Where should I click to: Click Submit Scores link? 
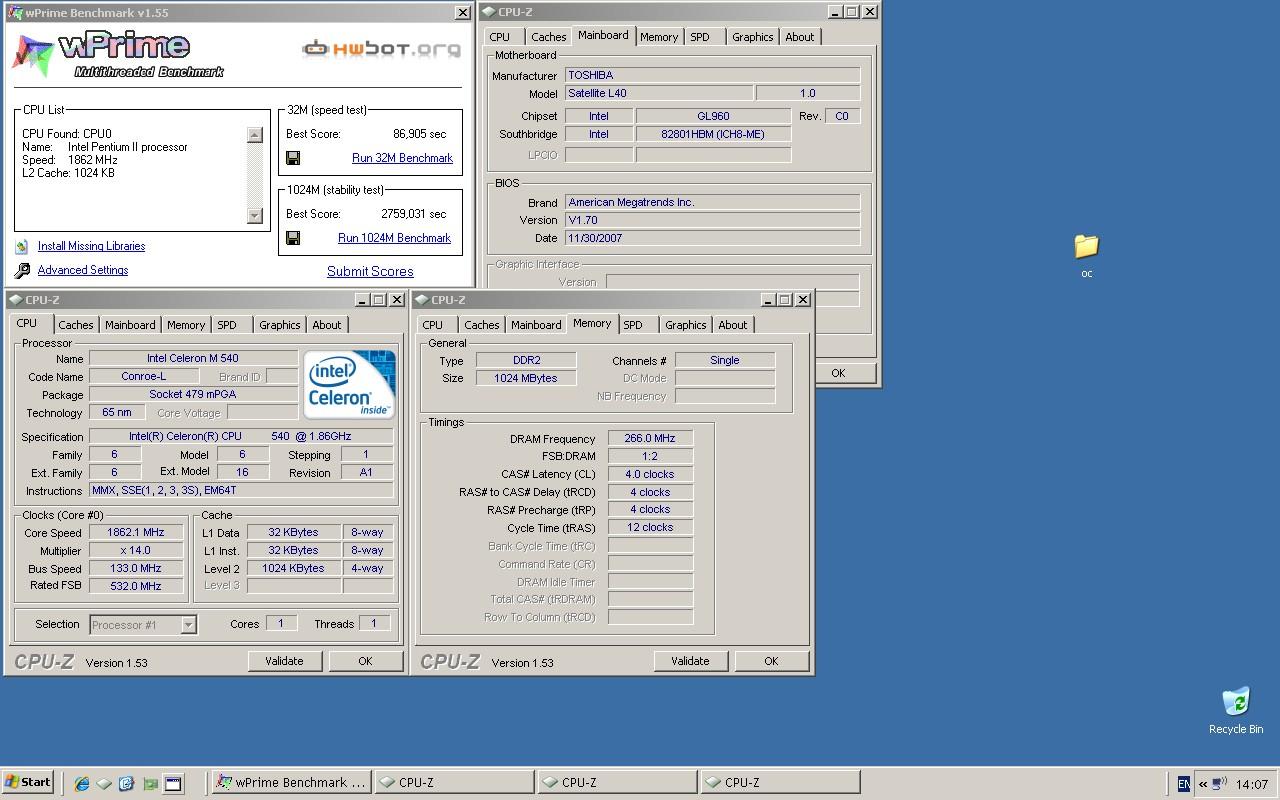pos(370,271)
